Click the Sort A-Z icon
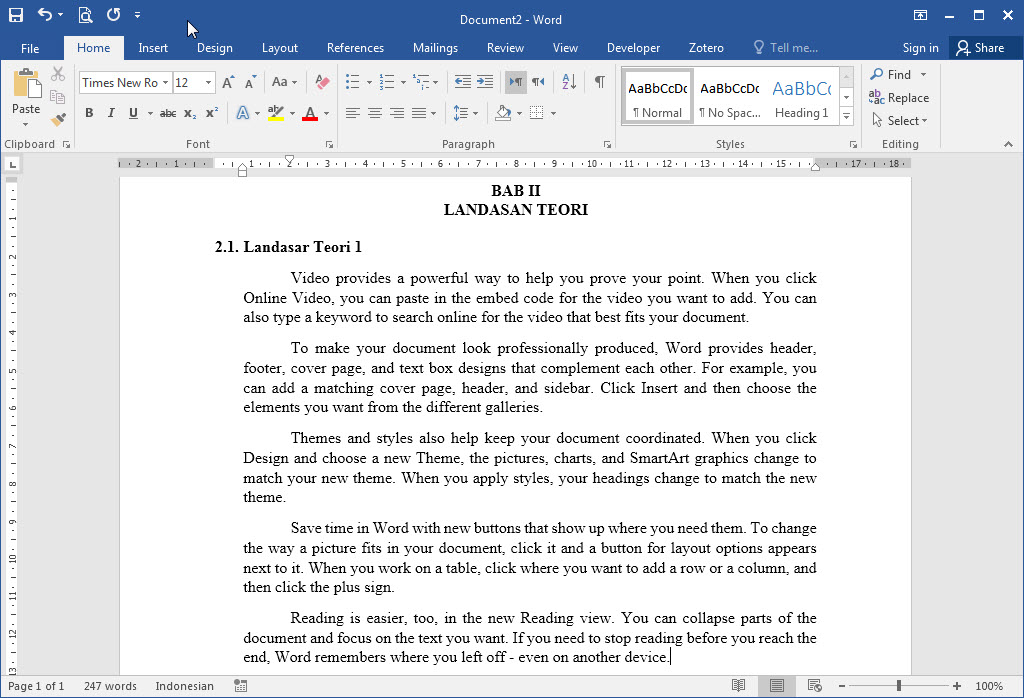The image size is (1024, 698). [569, 82]
